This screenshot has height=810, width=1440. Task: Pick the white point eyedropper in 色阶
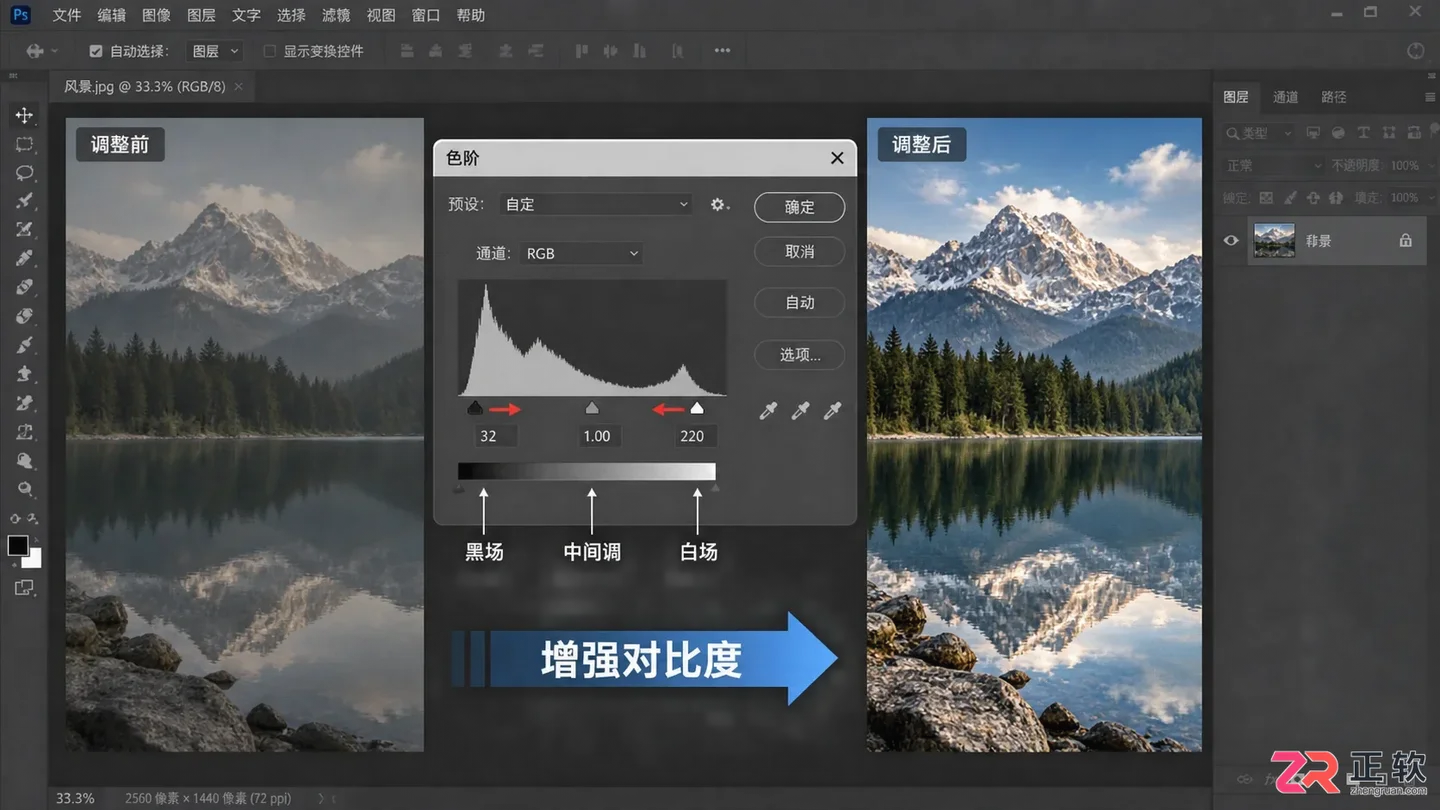tap(832, 410)
